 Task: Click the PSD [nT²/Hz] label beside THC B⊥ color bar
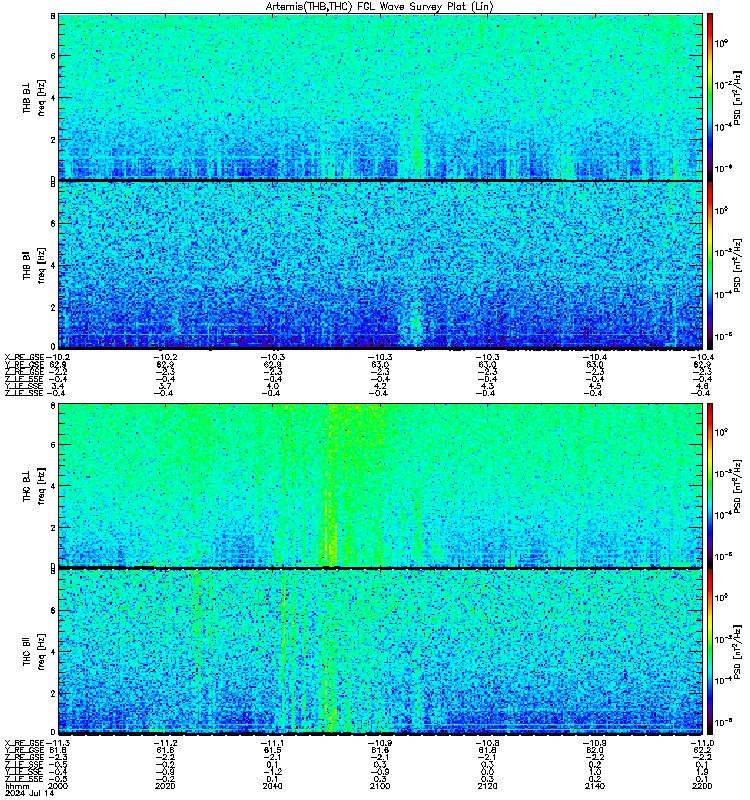point(738,485)
